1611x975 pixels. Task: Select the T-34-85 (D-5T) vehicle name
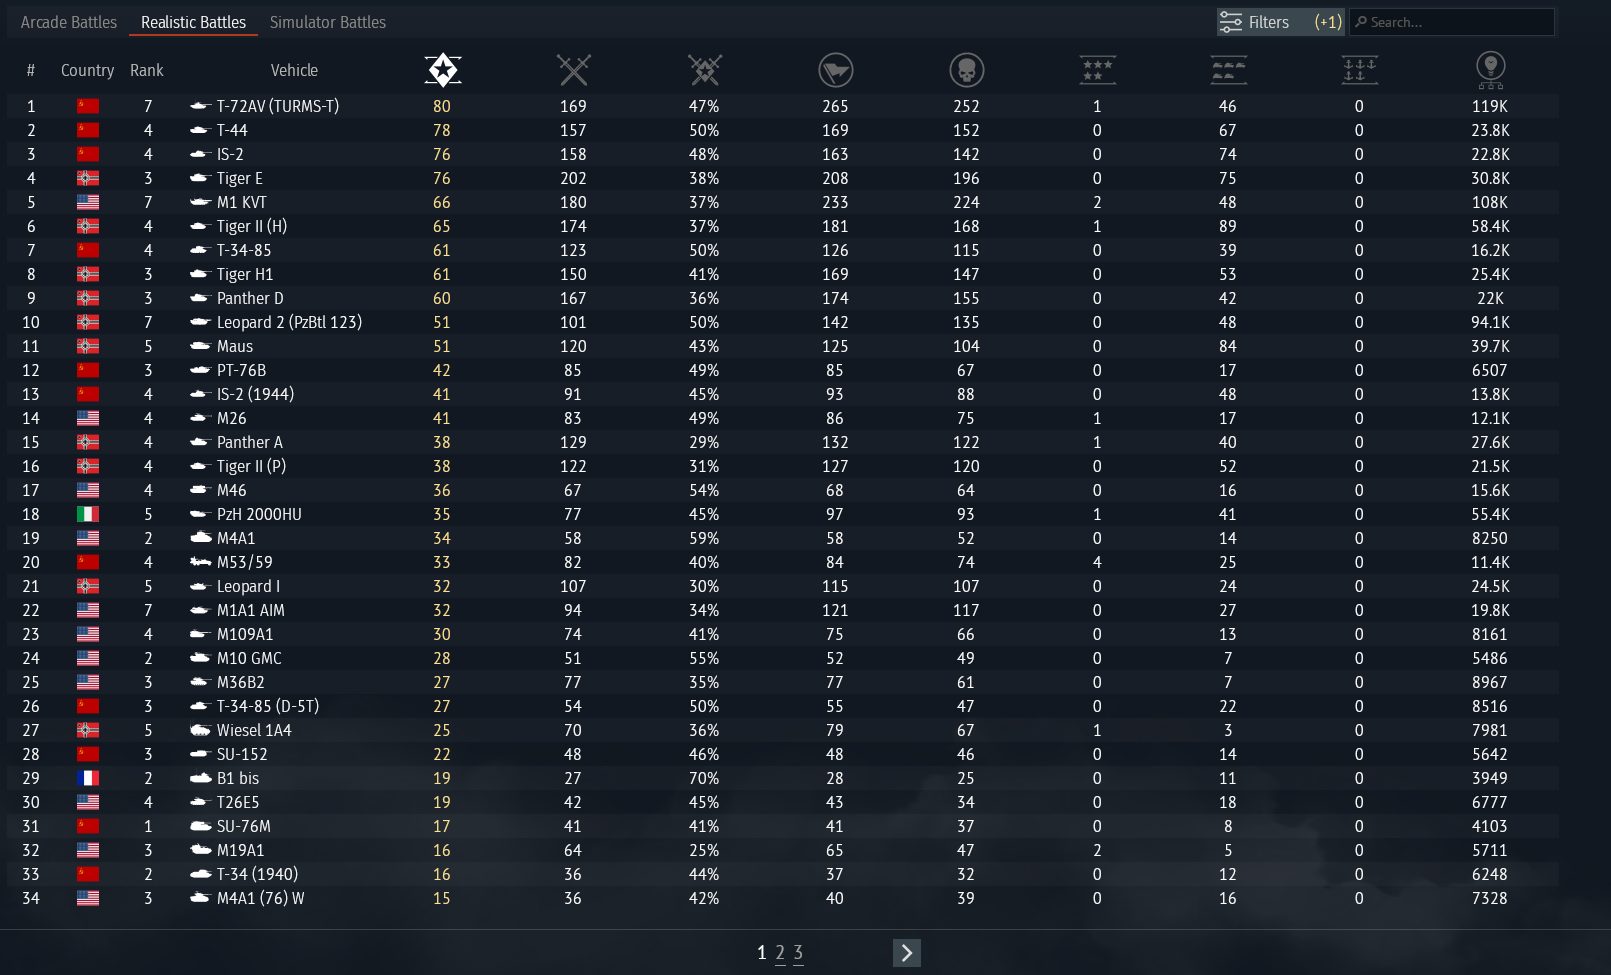[x=268, y=706]
